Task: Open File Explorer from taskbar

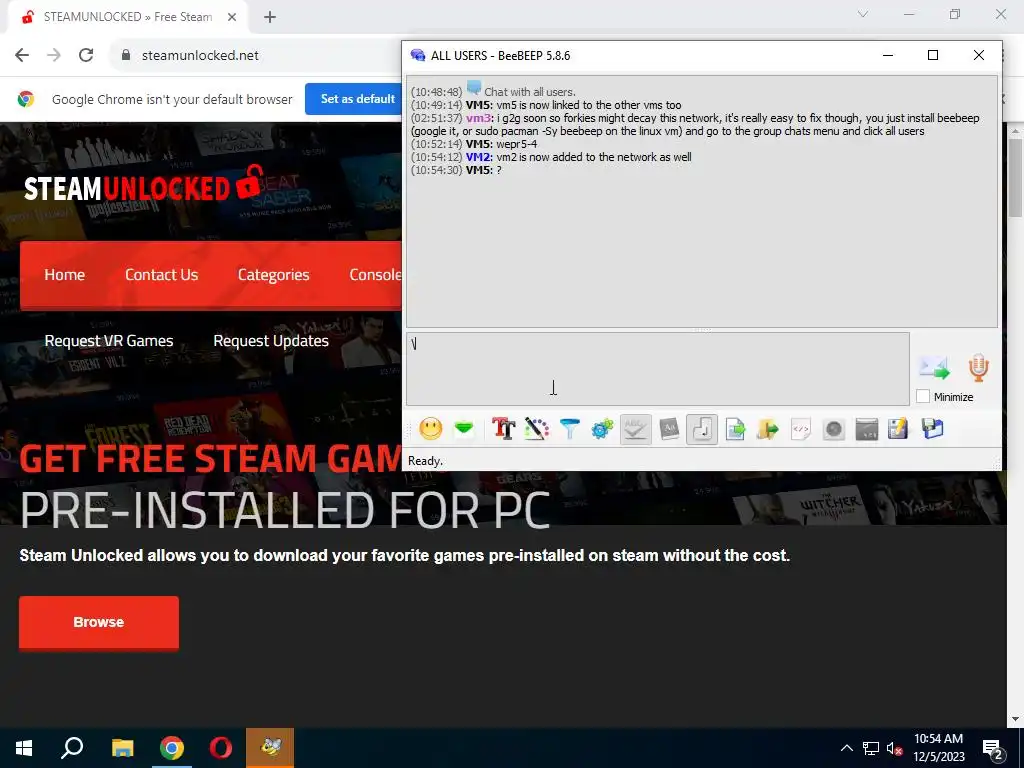Action: 122,748
